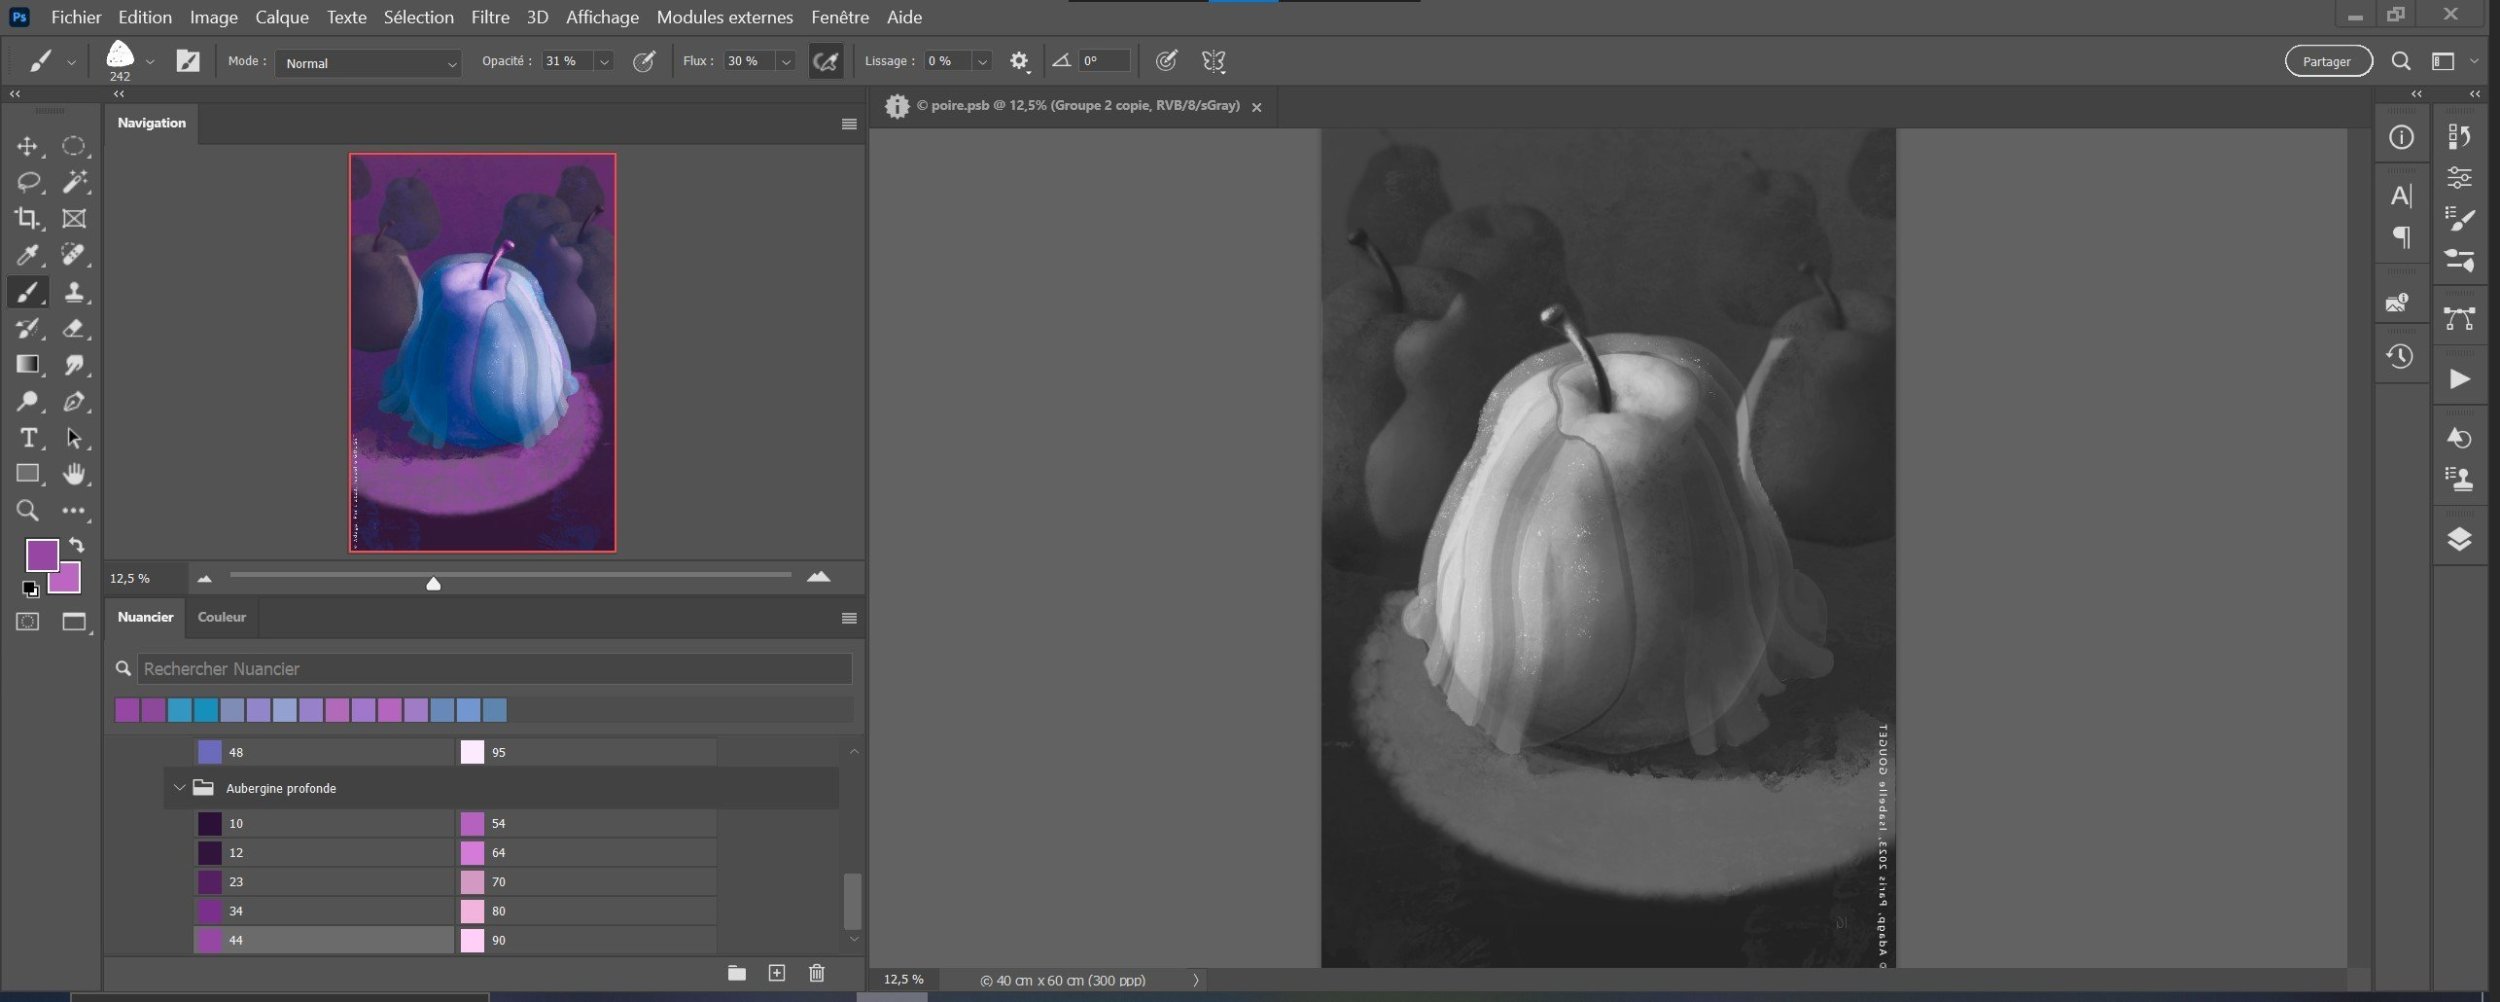The width and height of the screenshot is (2500, 1002).
Task: Collapse the Aubergine profonde swatch group
Action: (179, 788)
